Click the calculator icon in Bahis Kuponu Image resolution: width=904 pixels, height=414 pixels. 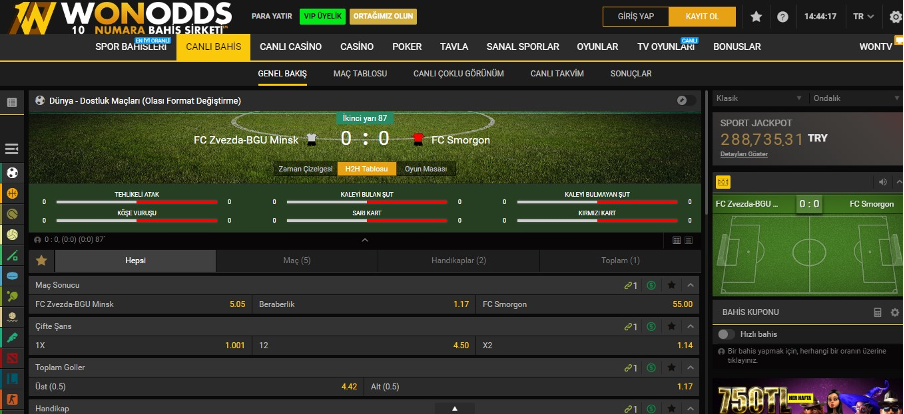point(877,312)
